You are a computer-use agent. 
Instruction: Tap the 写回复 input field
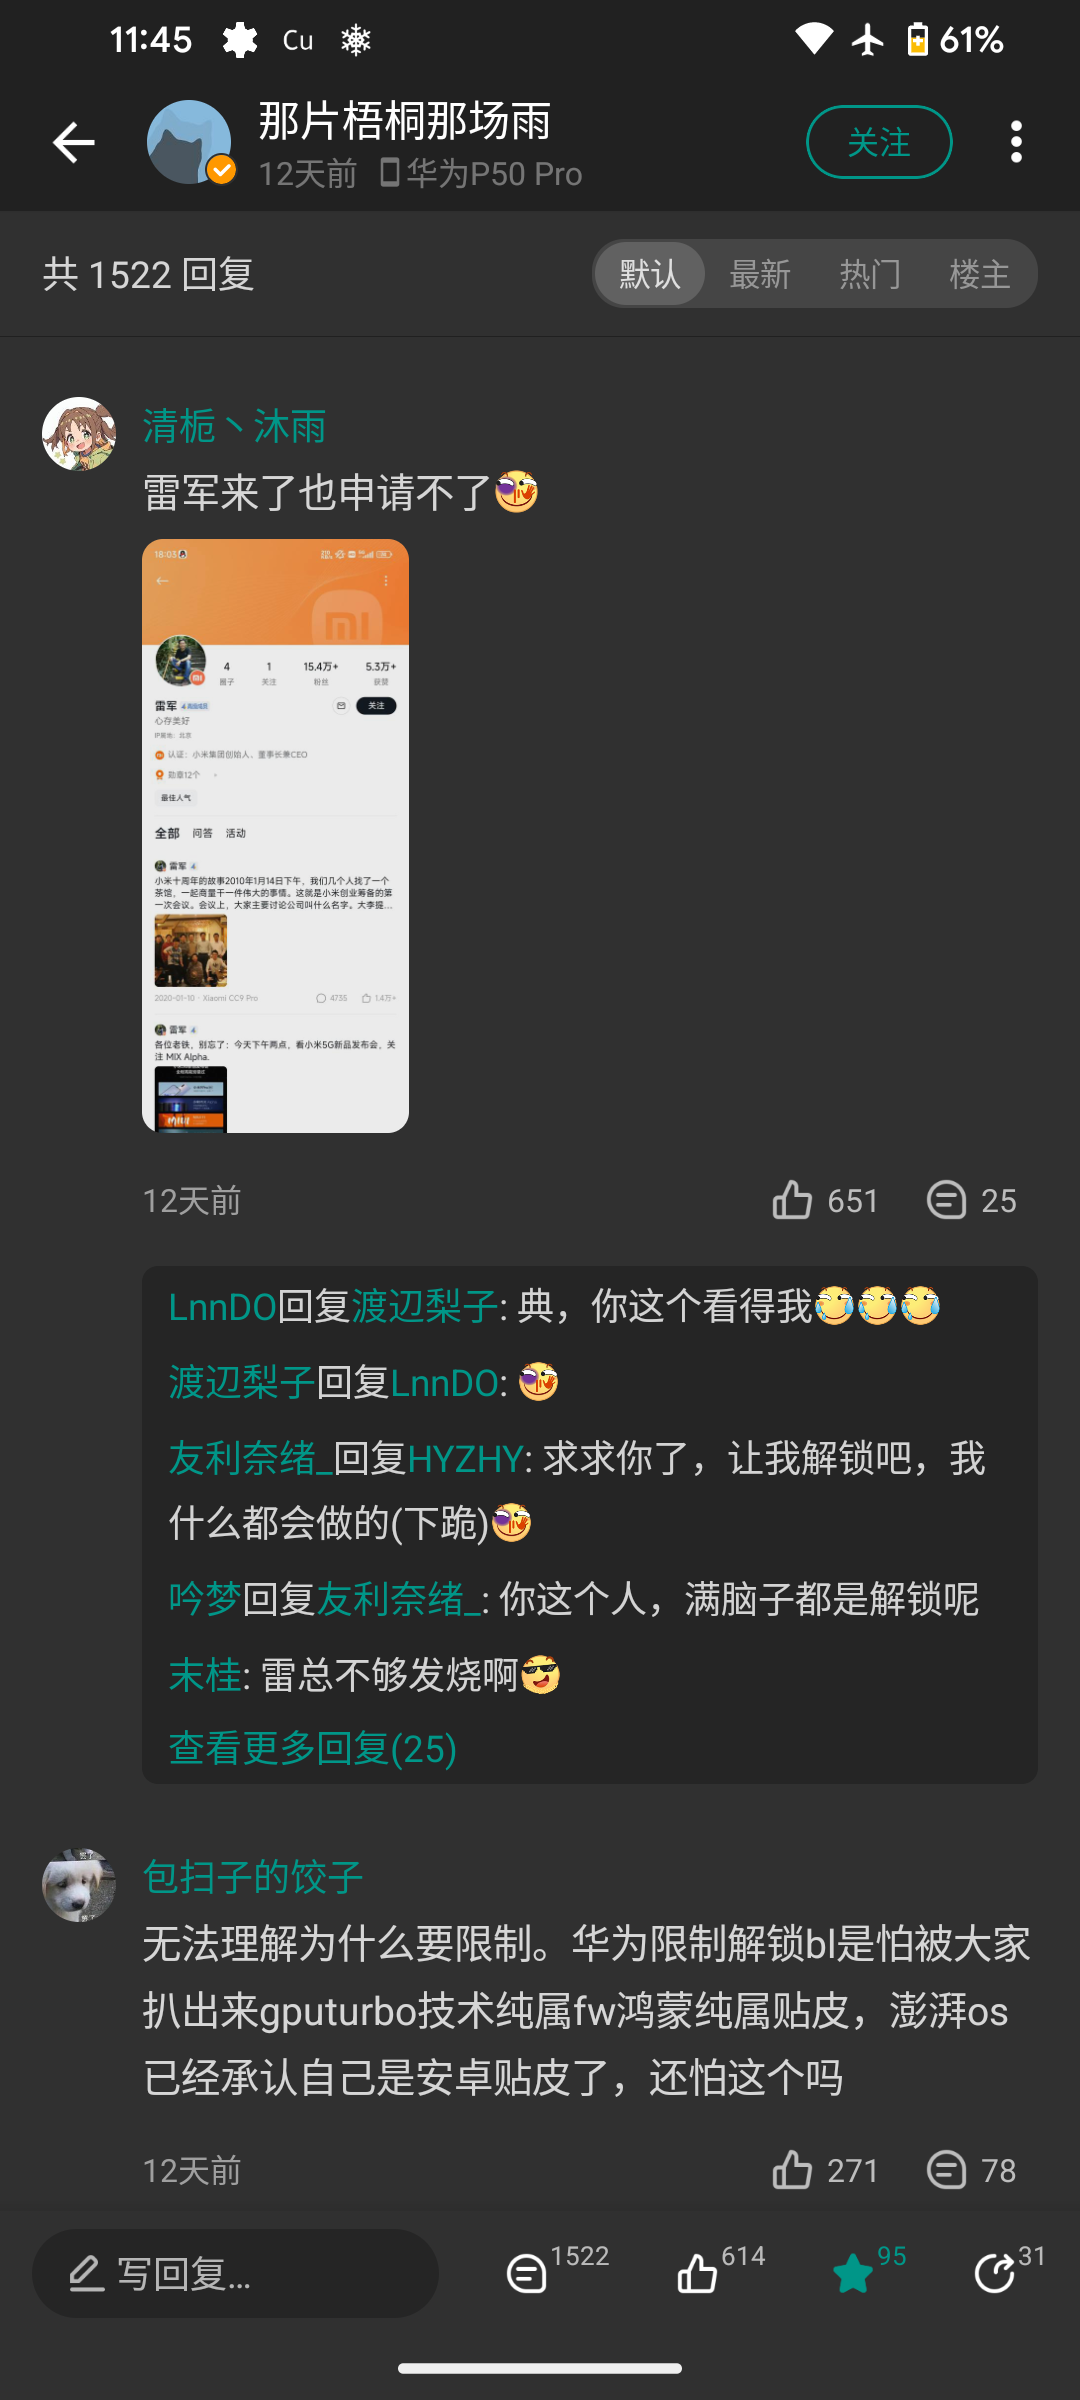(235, 2273)
